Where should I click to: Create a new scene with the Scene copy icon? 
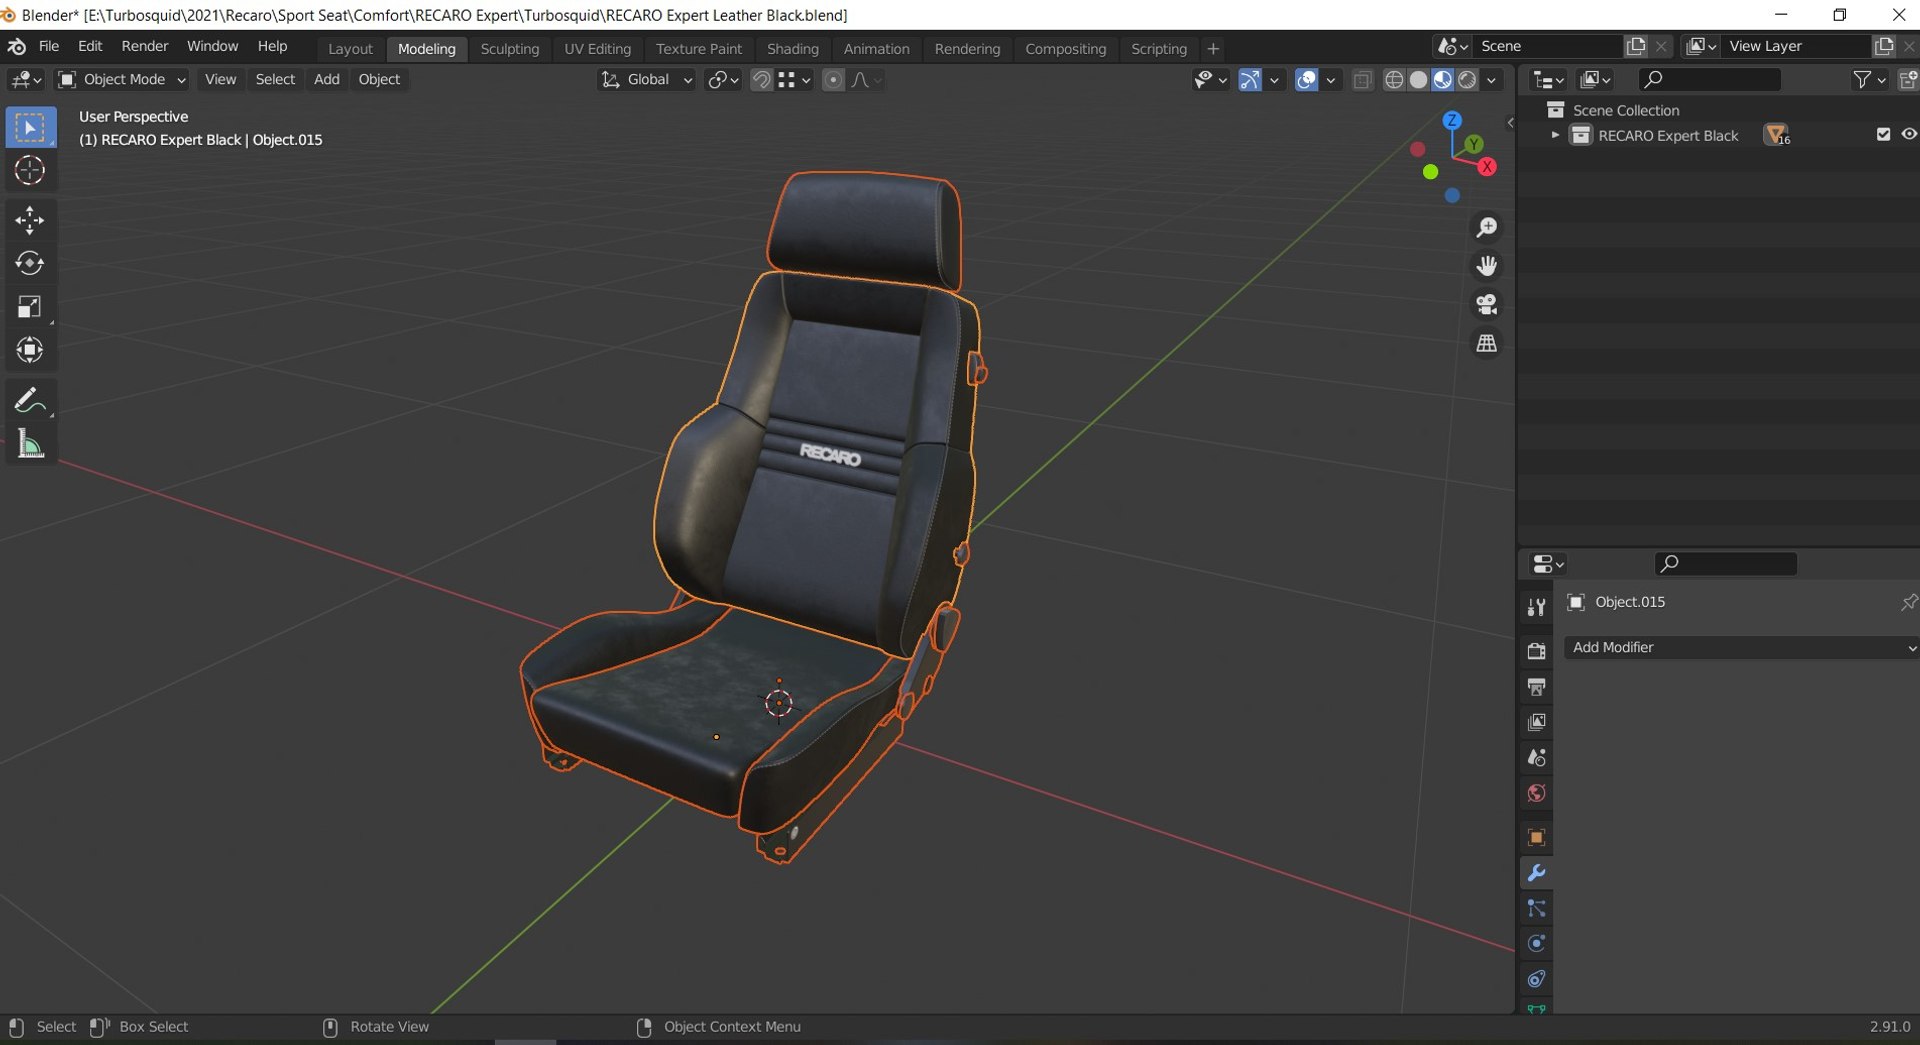coord(1636,46)
